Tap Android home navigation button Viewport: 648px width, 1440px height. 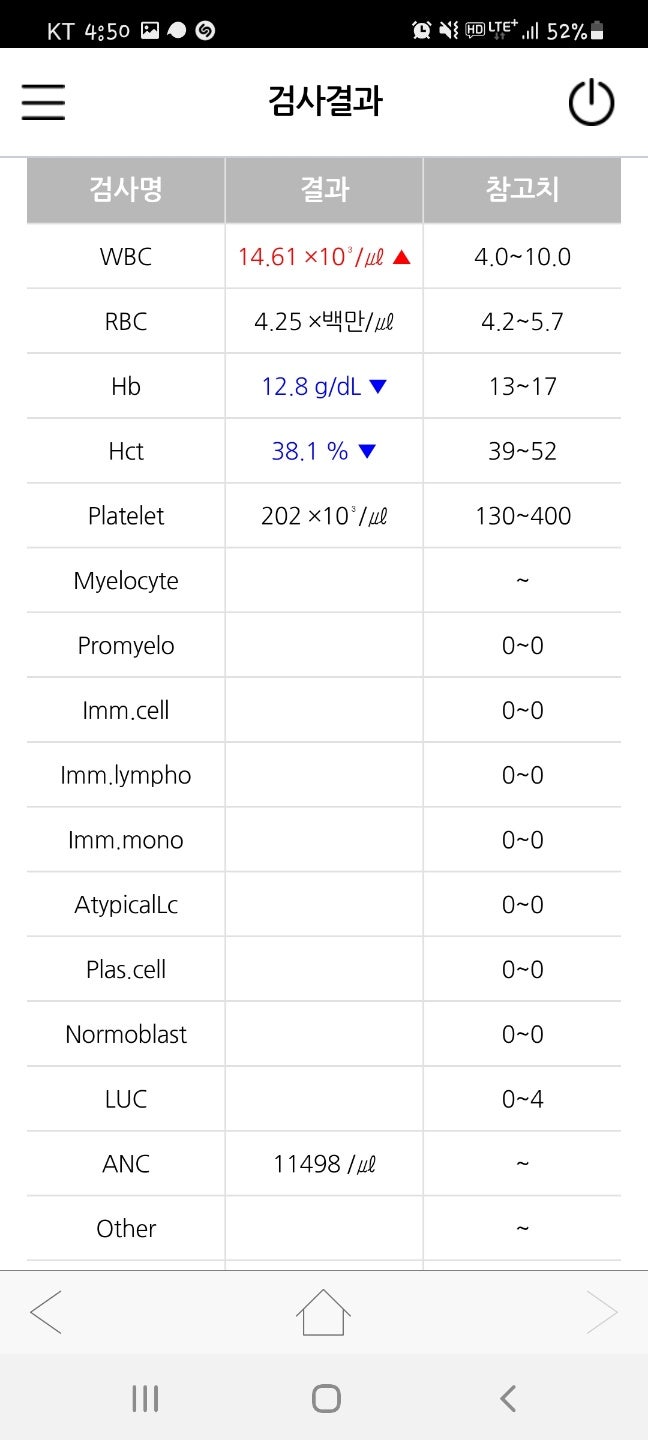tap(326, 1398)
